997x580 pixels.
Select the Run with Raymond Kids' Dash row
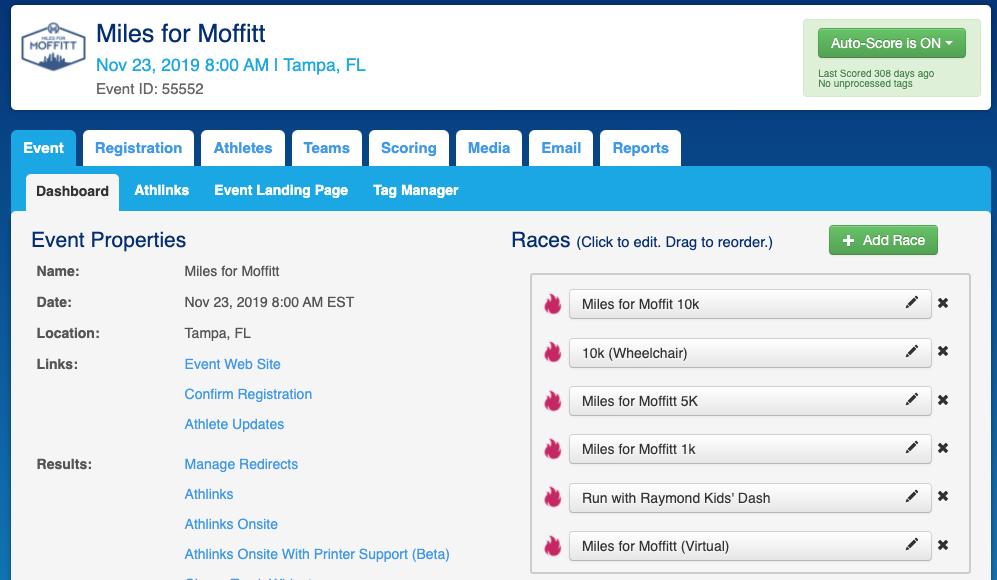tap(750, 498)
